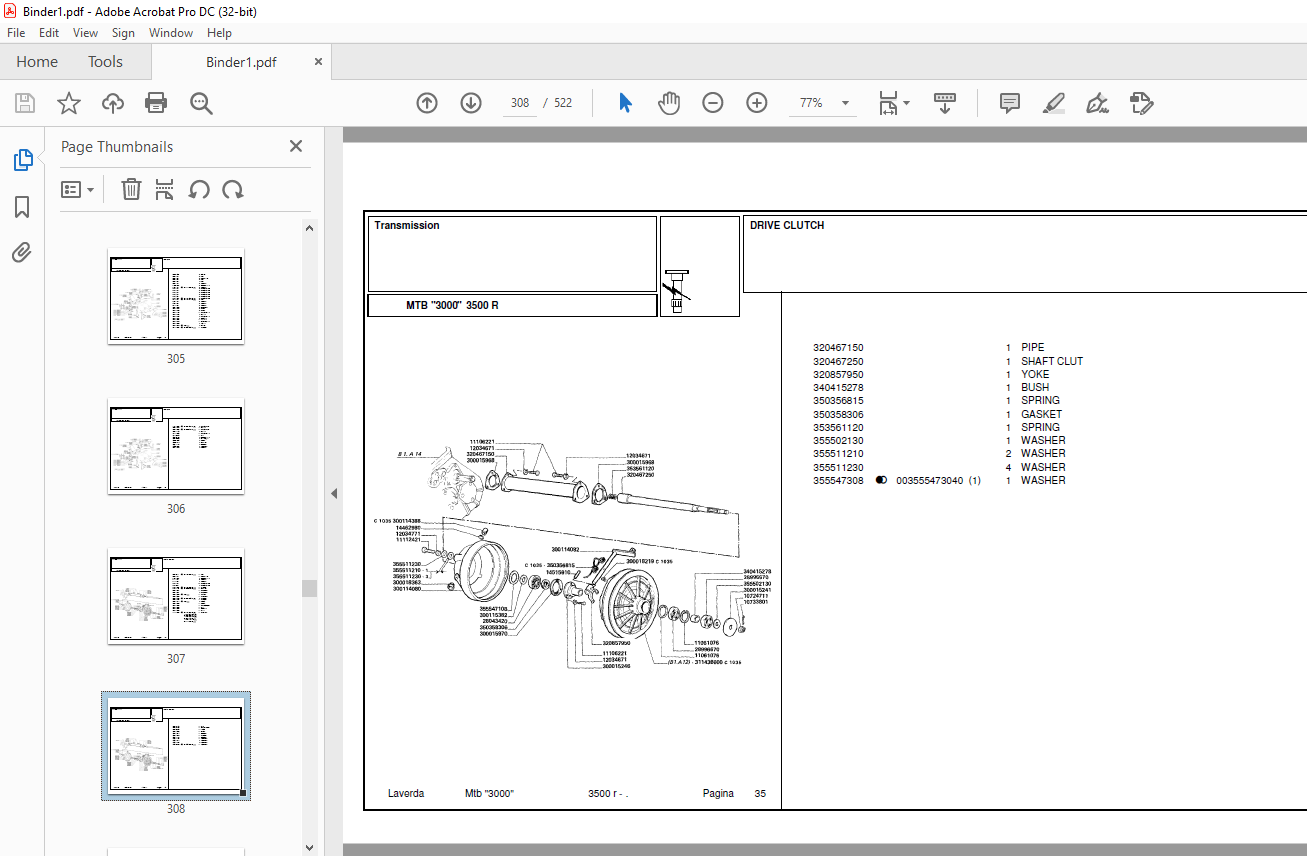Viewport: 1307px width, 856px height.
Task: Click the Pagina 35 footer text
Action: tap(734, 793)
